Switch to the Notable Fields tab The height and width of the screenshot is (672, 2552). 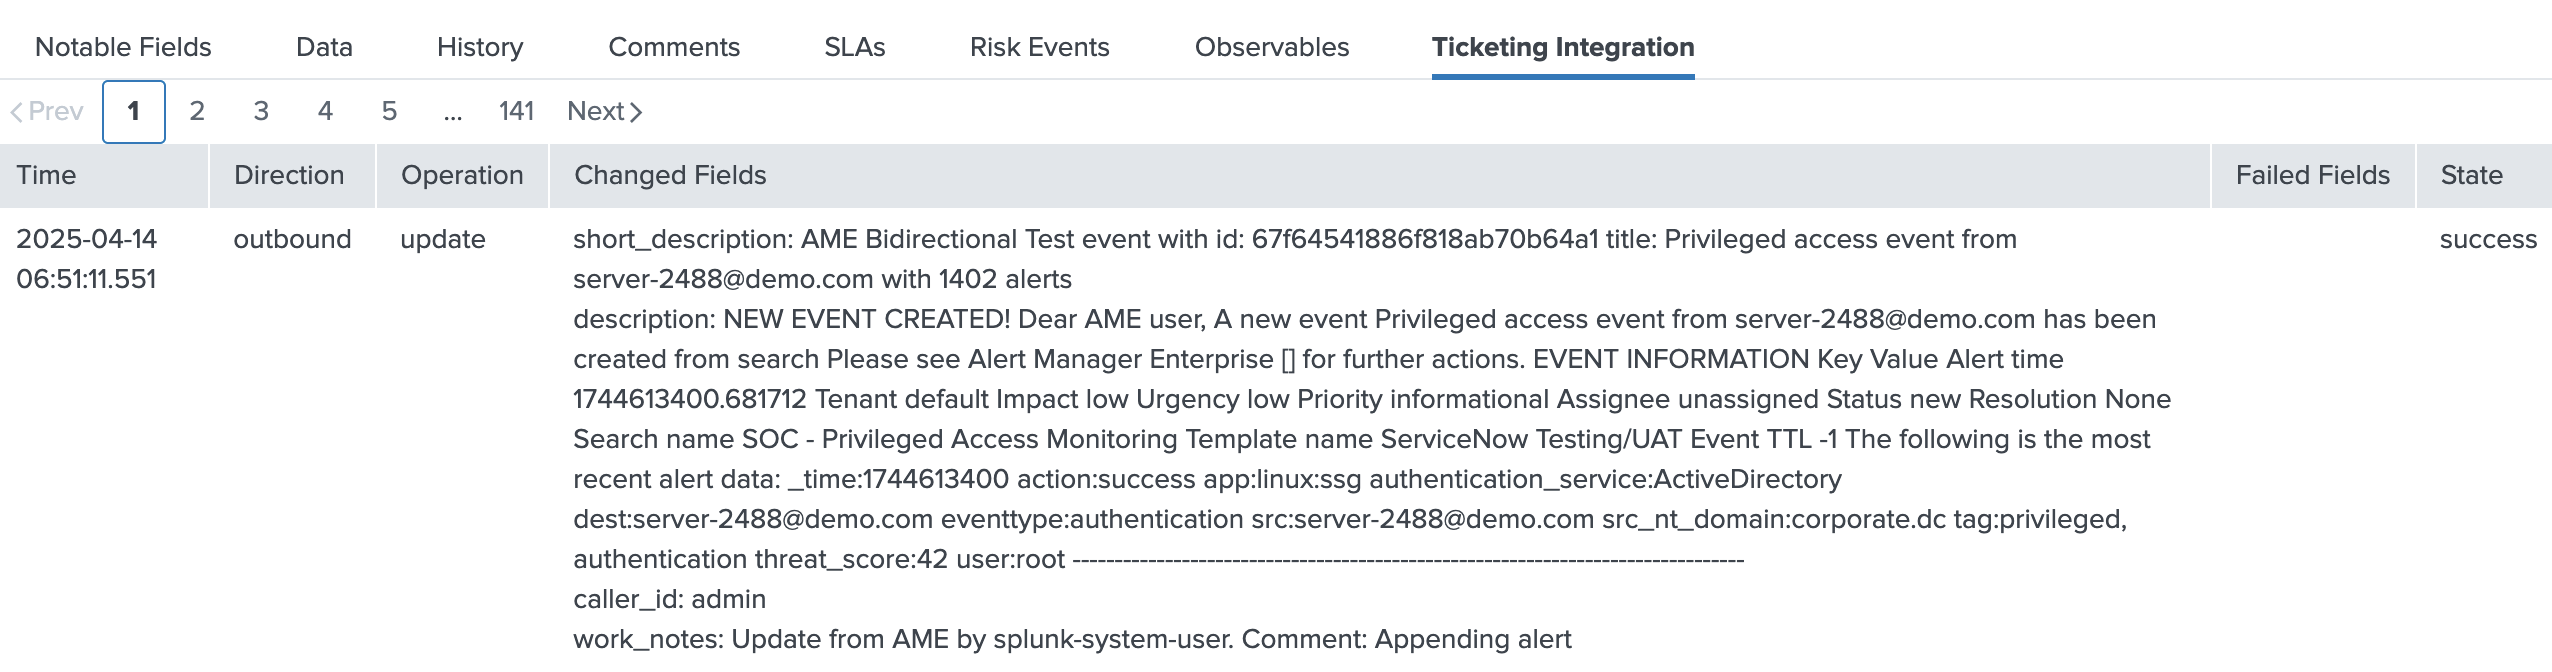click(x=122, y=47)
